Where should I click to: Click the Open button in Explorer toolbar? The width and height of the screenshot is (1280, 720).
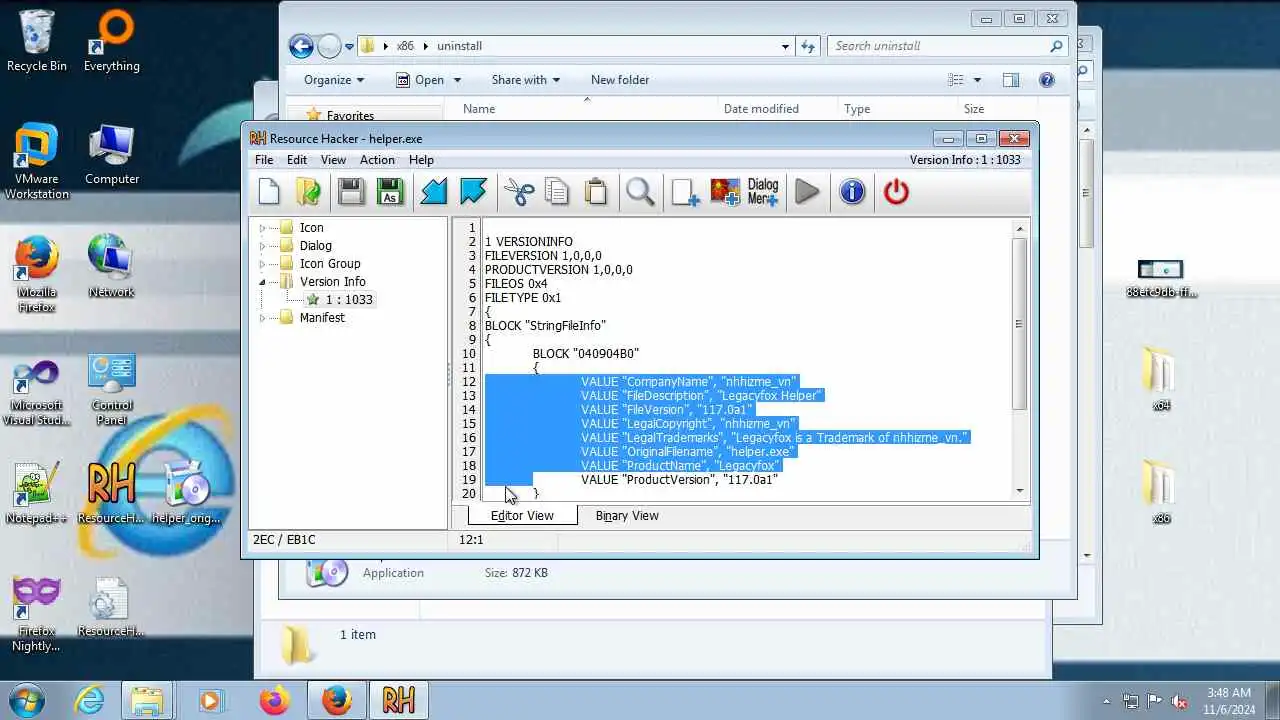pos(420,80)
